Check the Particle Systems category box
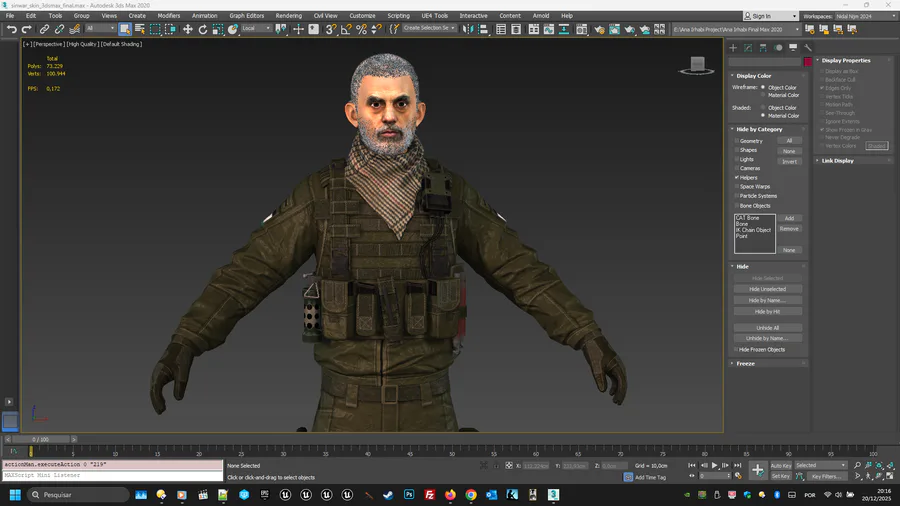This screenshot has height=506, width=900. tap(737, 196)
